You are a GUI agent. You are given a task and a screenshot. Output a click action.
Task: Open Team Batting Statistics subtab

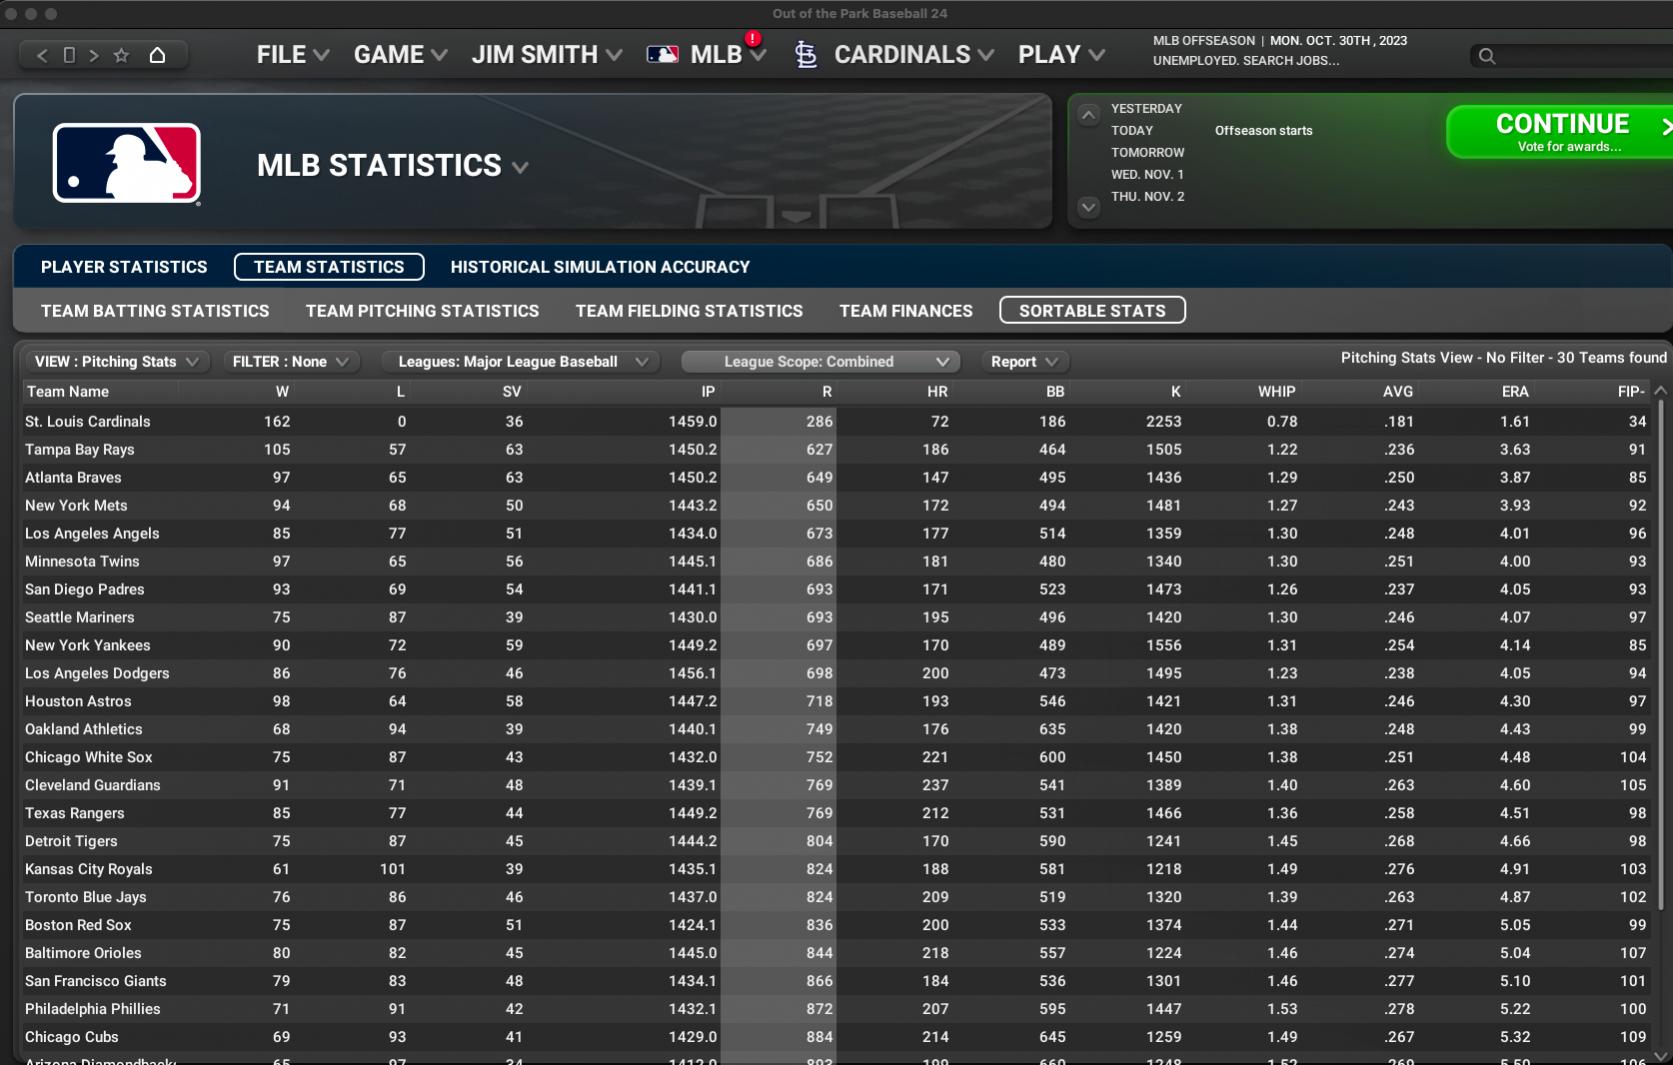click(x=155, y=311)
